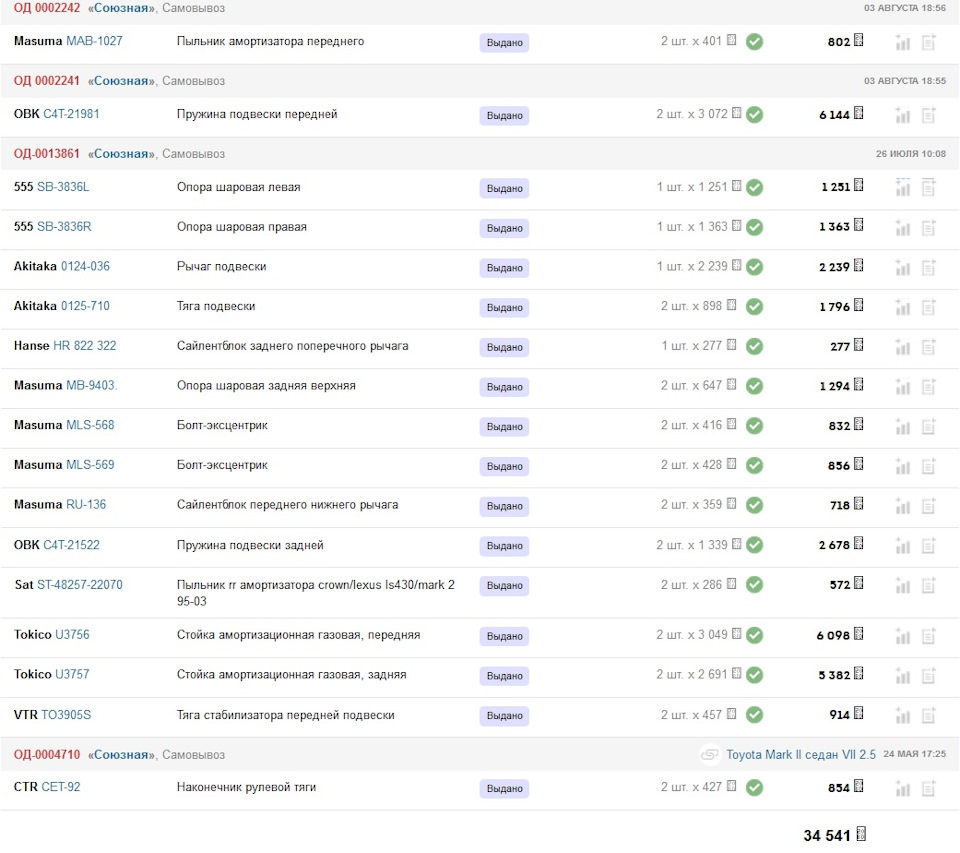Screen dimensions: 960x853
Task: Click the bar chart icon in the Sat ST-48257-22070 row
Action: (x=903, y=585)
